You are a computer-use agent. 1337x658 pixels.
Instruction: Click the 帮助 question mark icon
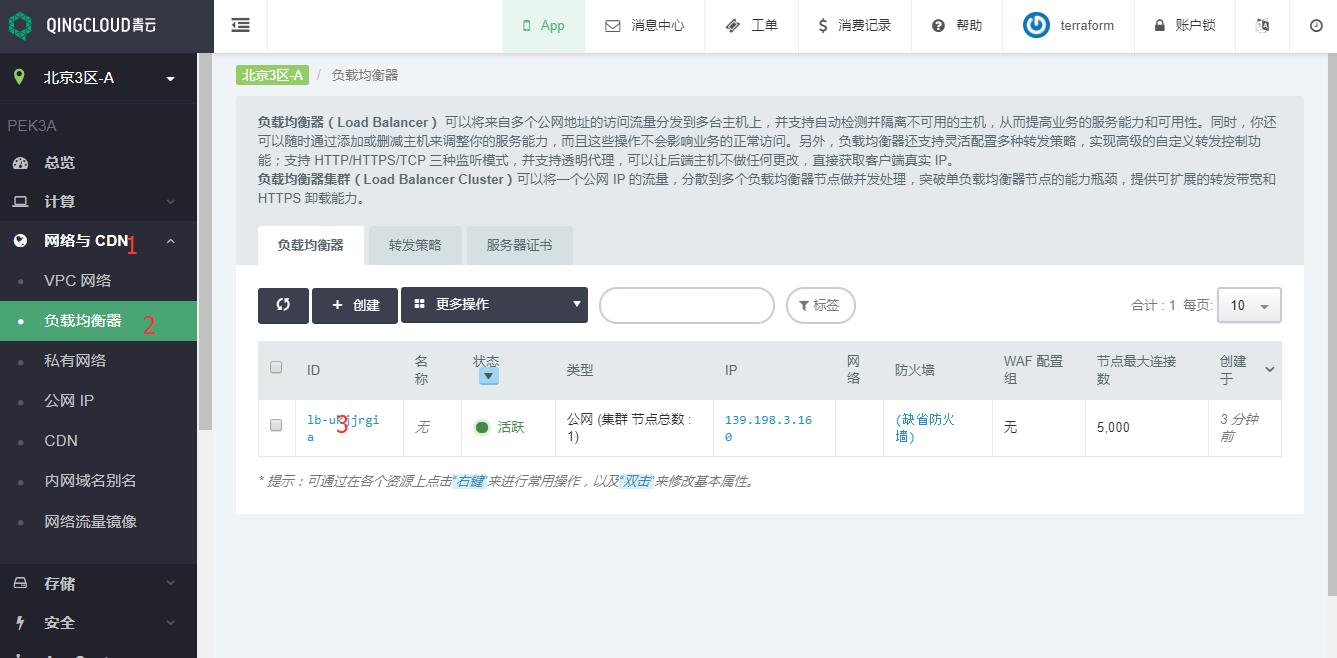[938, 26]
